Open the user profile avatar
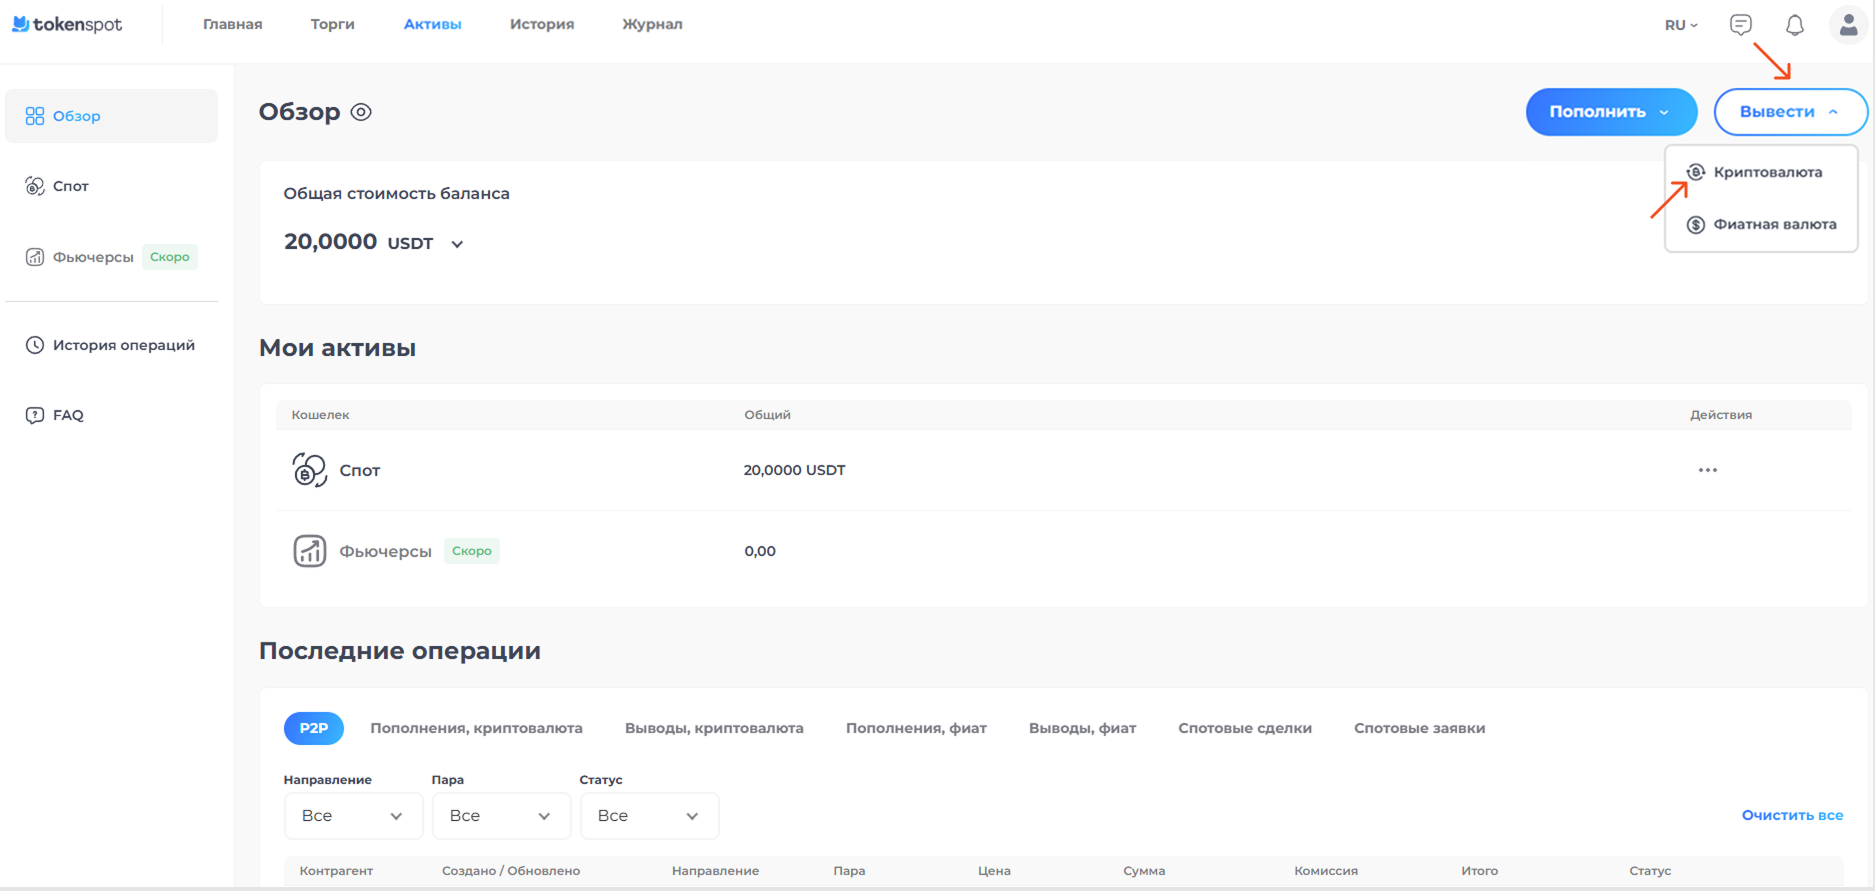The image size is (1875, 891). [1847, 25]
